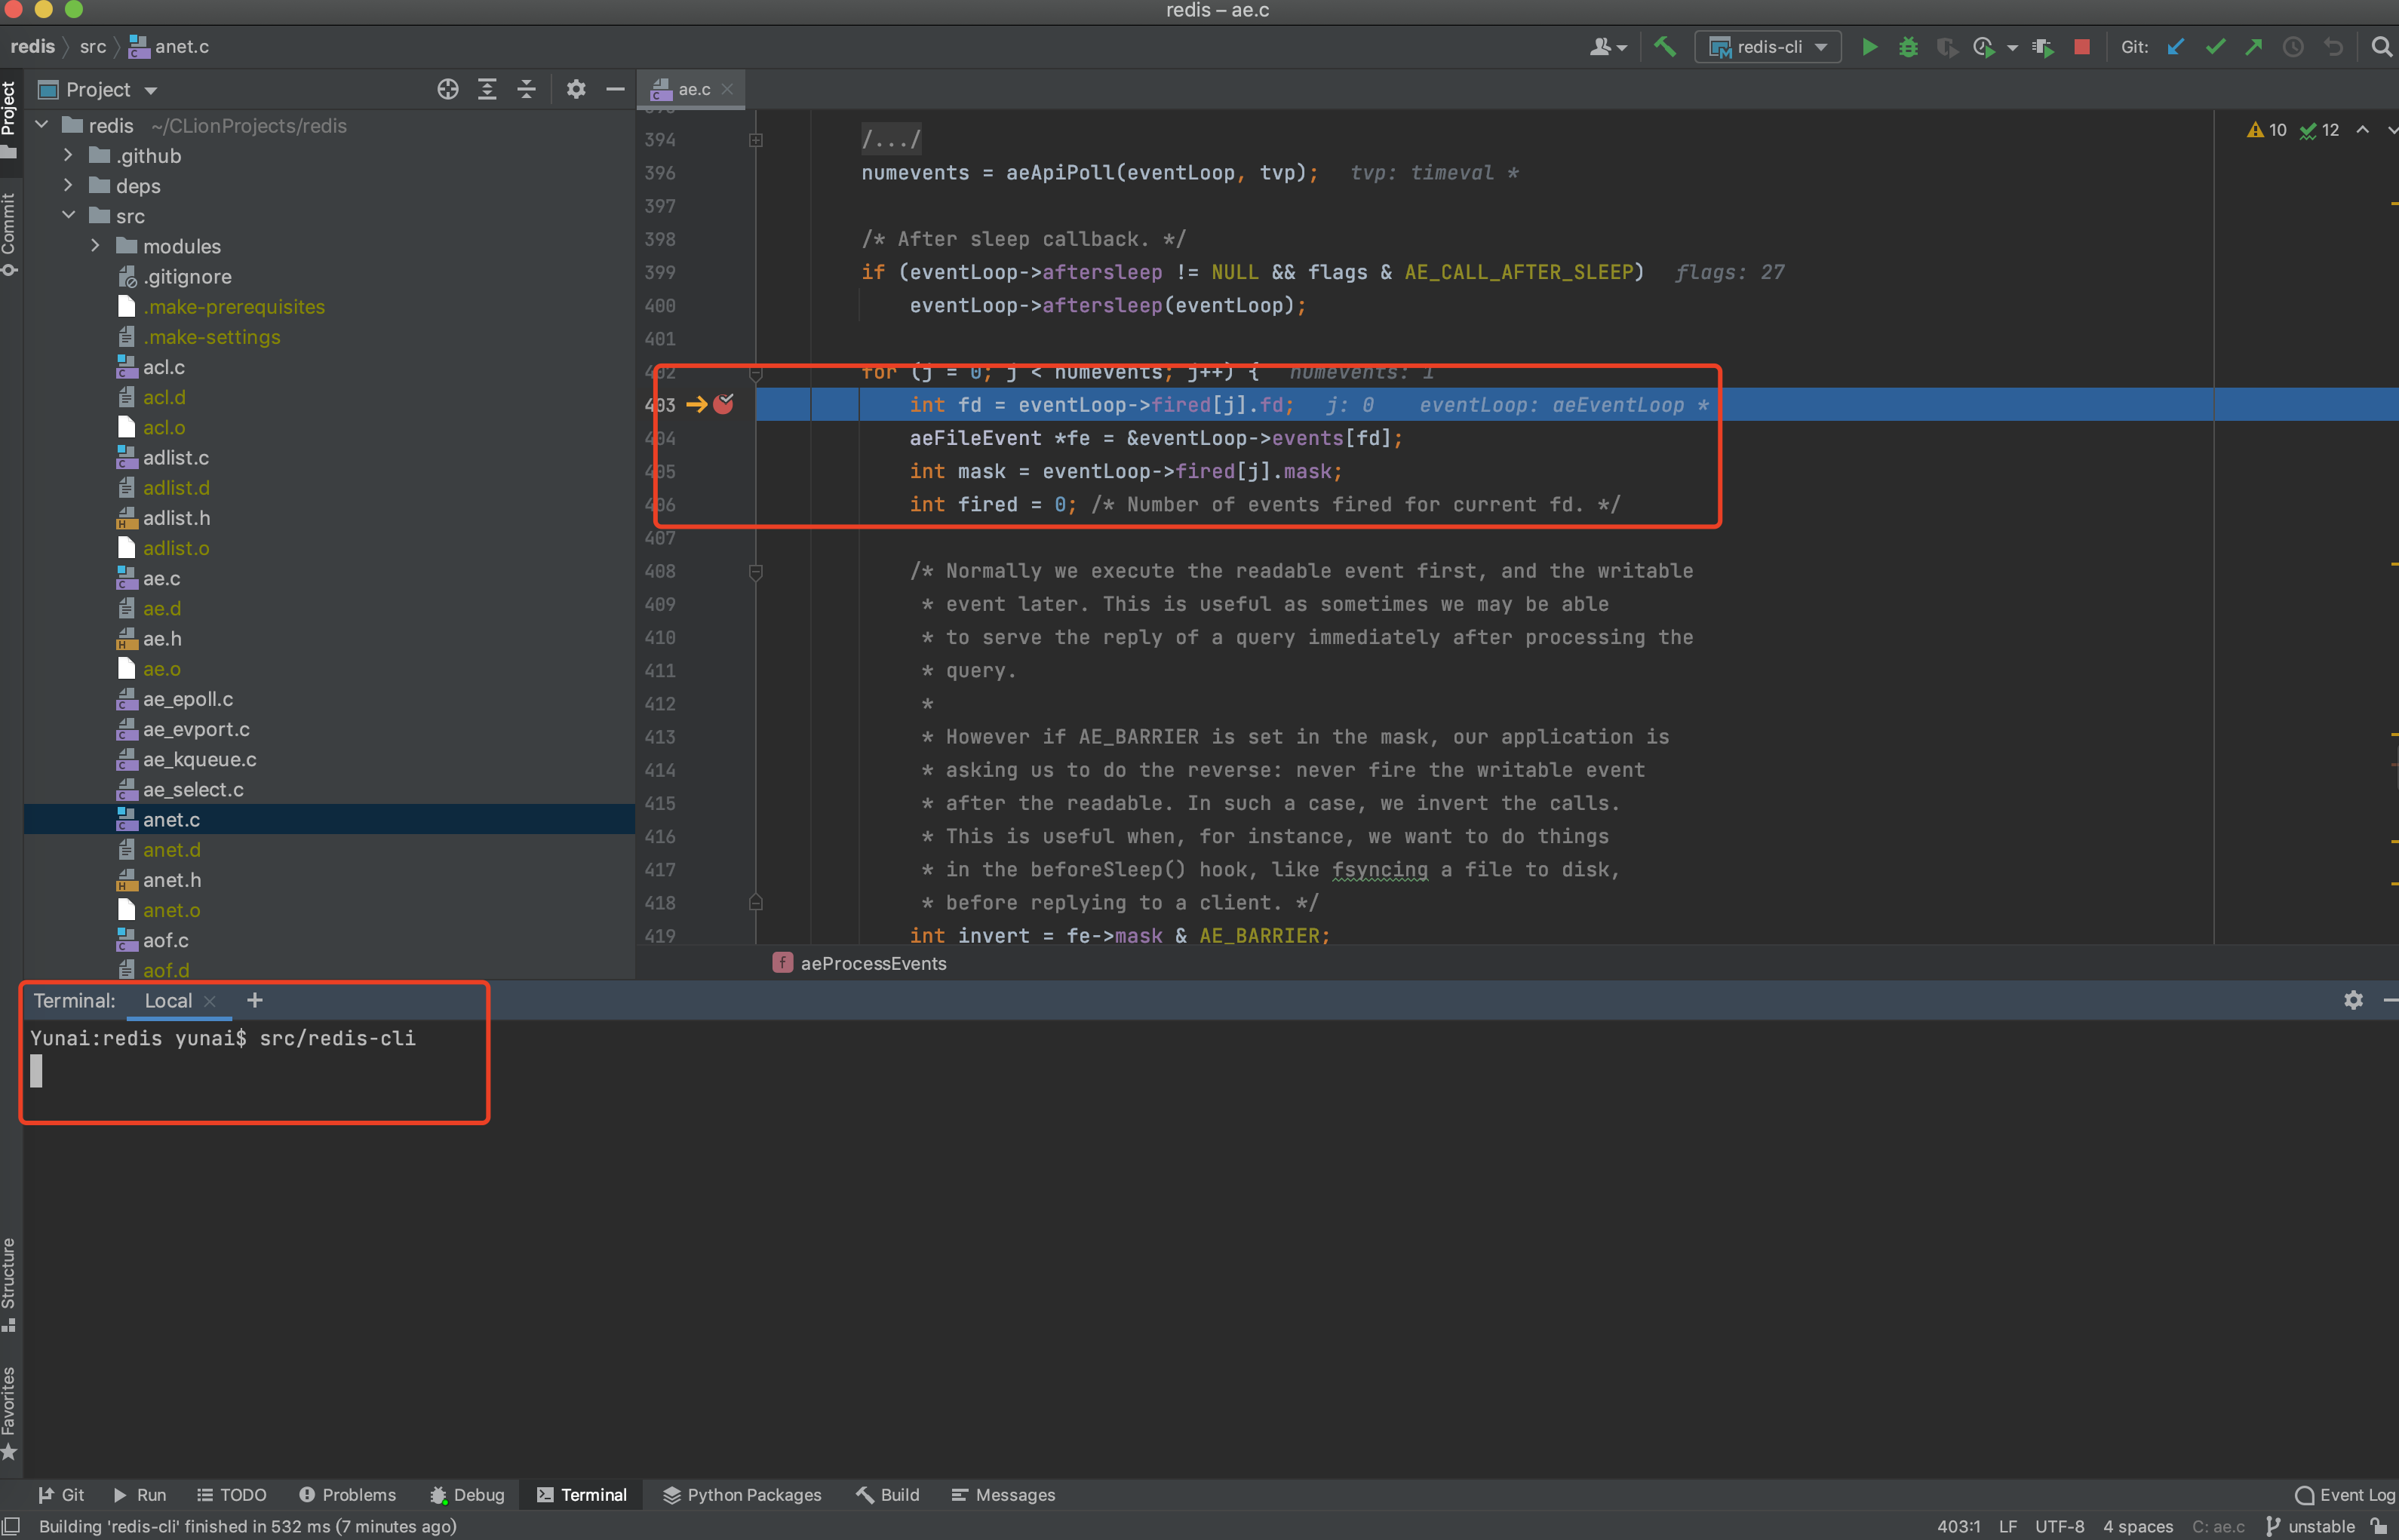Open Search Everywhere magnifier
Screen dimensions: 2399x1540
[x=2381, y=47]
